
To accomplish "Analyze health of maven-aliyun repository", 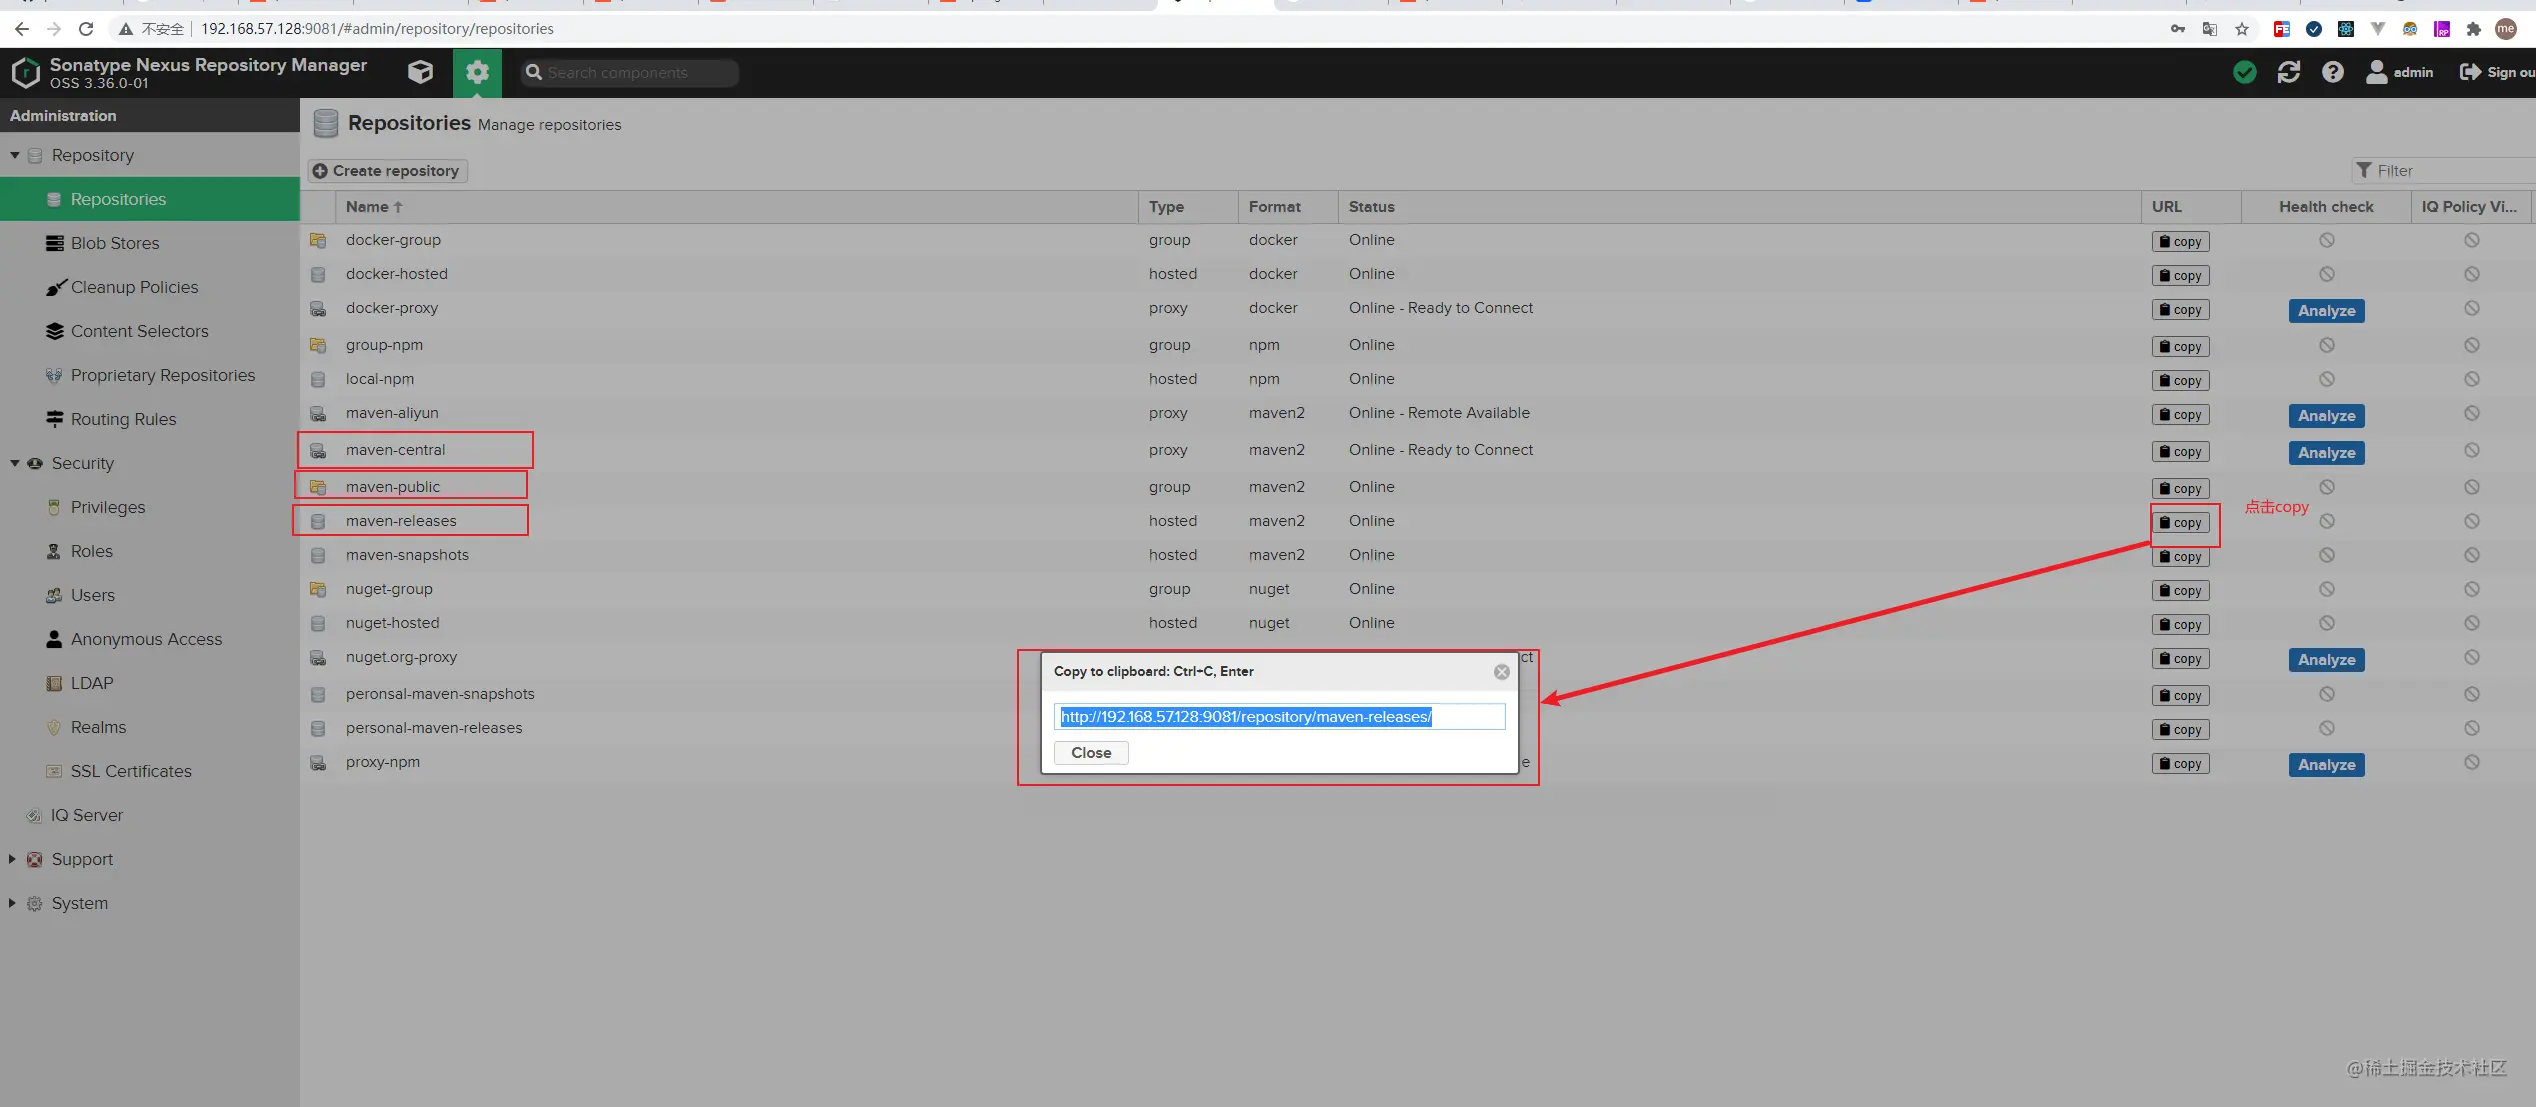I will 2326,416.
